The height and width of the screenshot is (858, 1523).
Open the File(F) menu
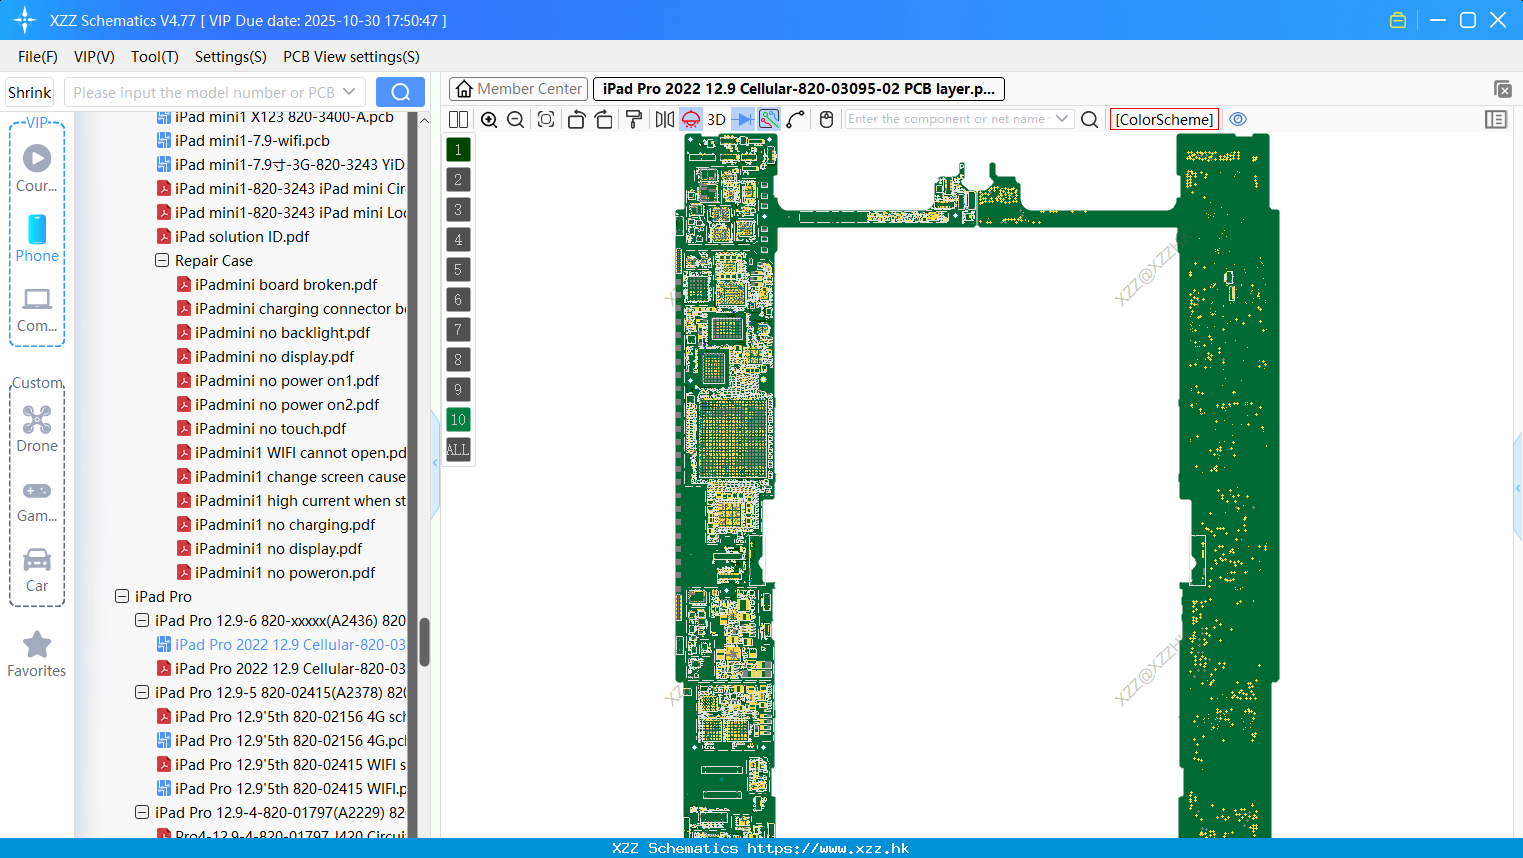click(38, 57)
